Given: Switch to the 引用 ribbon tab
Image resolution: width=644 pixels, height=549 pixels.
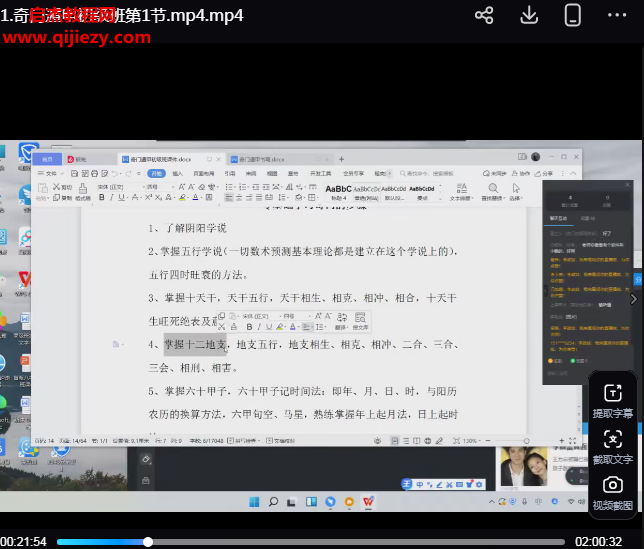Looking at the screenshot, I should [230, 174].
